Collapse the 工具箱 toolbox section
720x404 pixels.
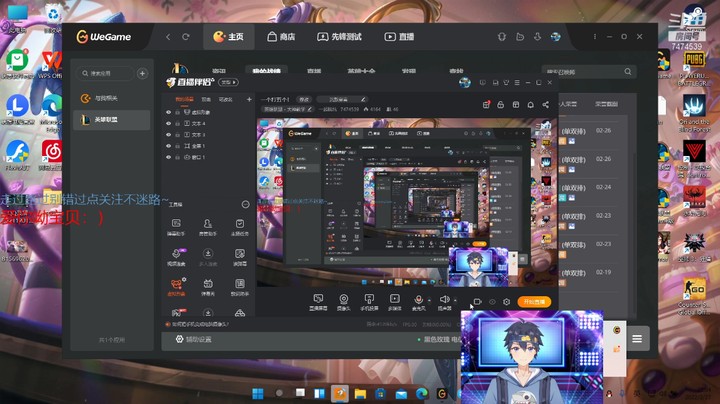click(246, 204)
